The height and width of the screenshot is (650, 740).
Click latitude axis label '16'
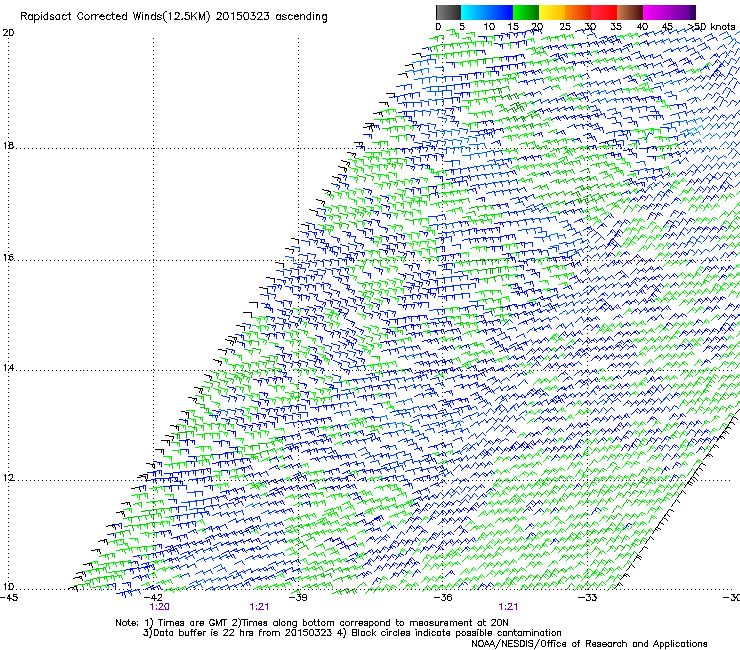[8, 258]
